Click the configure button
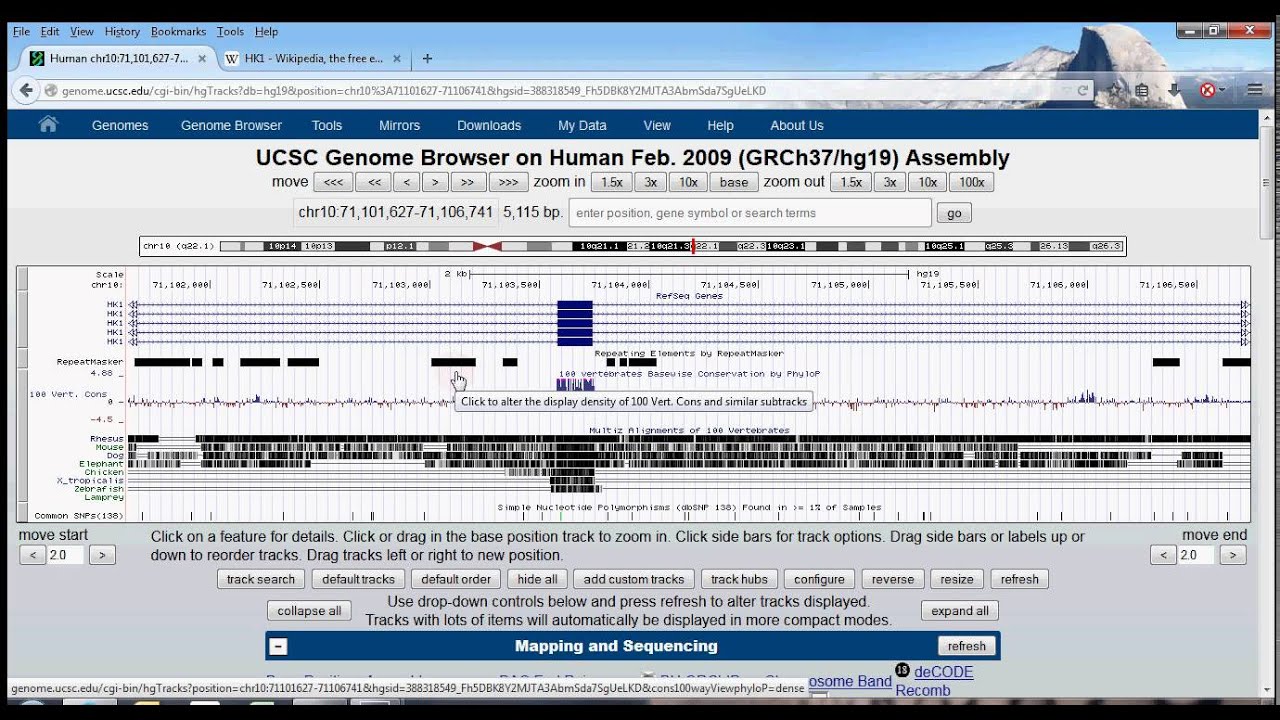1280x720 pixels. (820, 579)
